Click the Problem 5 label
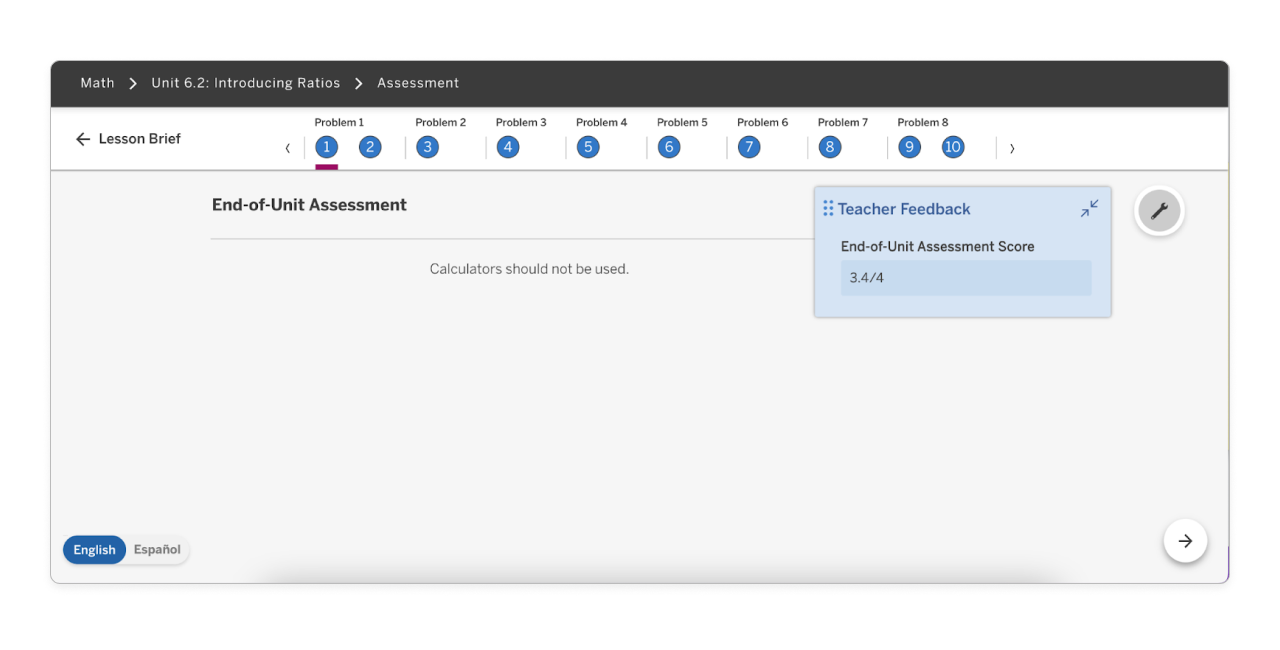 click(x=682, y=123)
